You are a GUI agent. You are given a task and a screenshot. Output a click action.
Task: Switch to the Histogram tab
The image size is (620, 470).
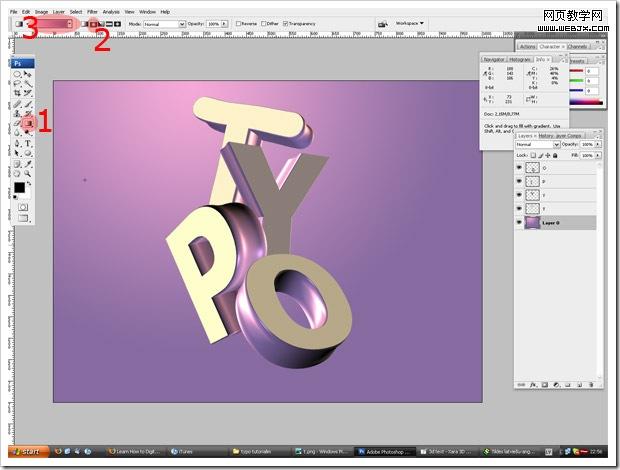point(520,59)
